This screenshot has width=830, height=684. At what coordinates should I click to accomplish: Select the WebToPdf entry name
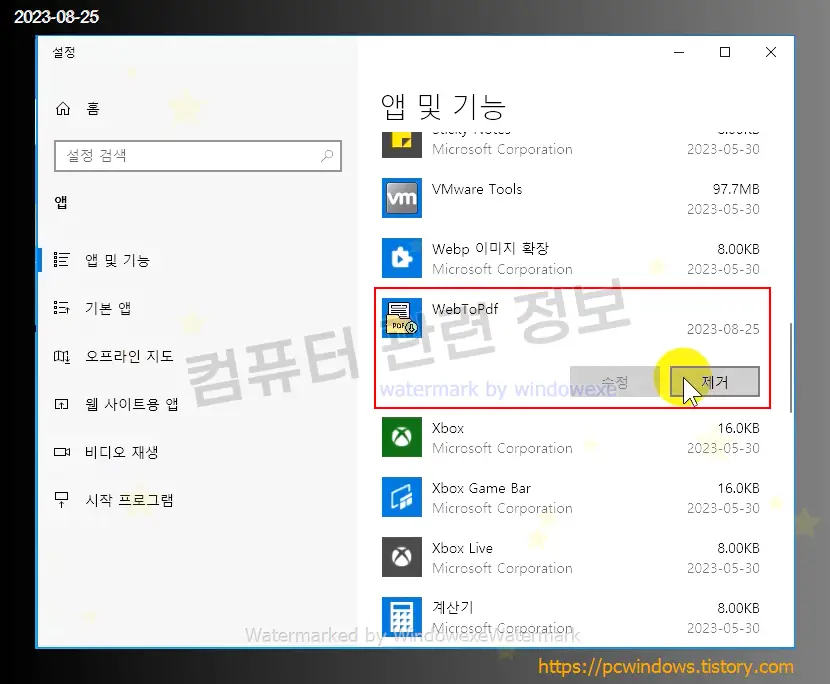click(x=465, y=309)
